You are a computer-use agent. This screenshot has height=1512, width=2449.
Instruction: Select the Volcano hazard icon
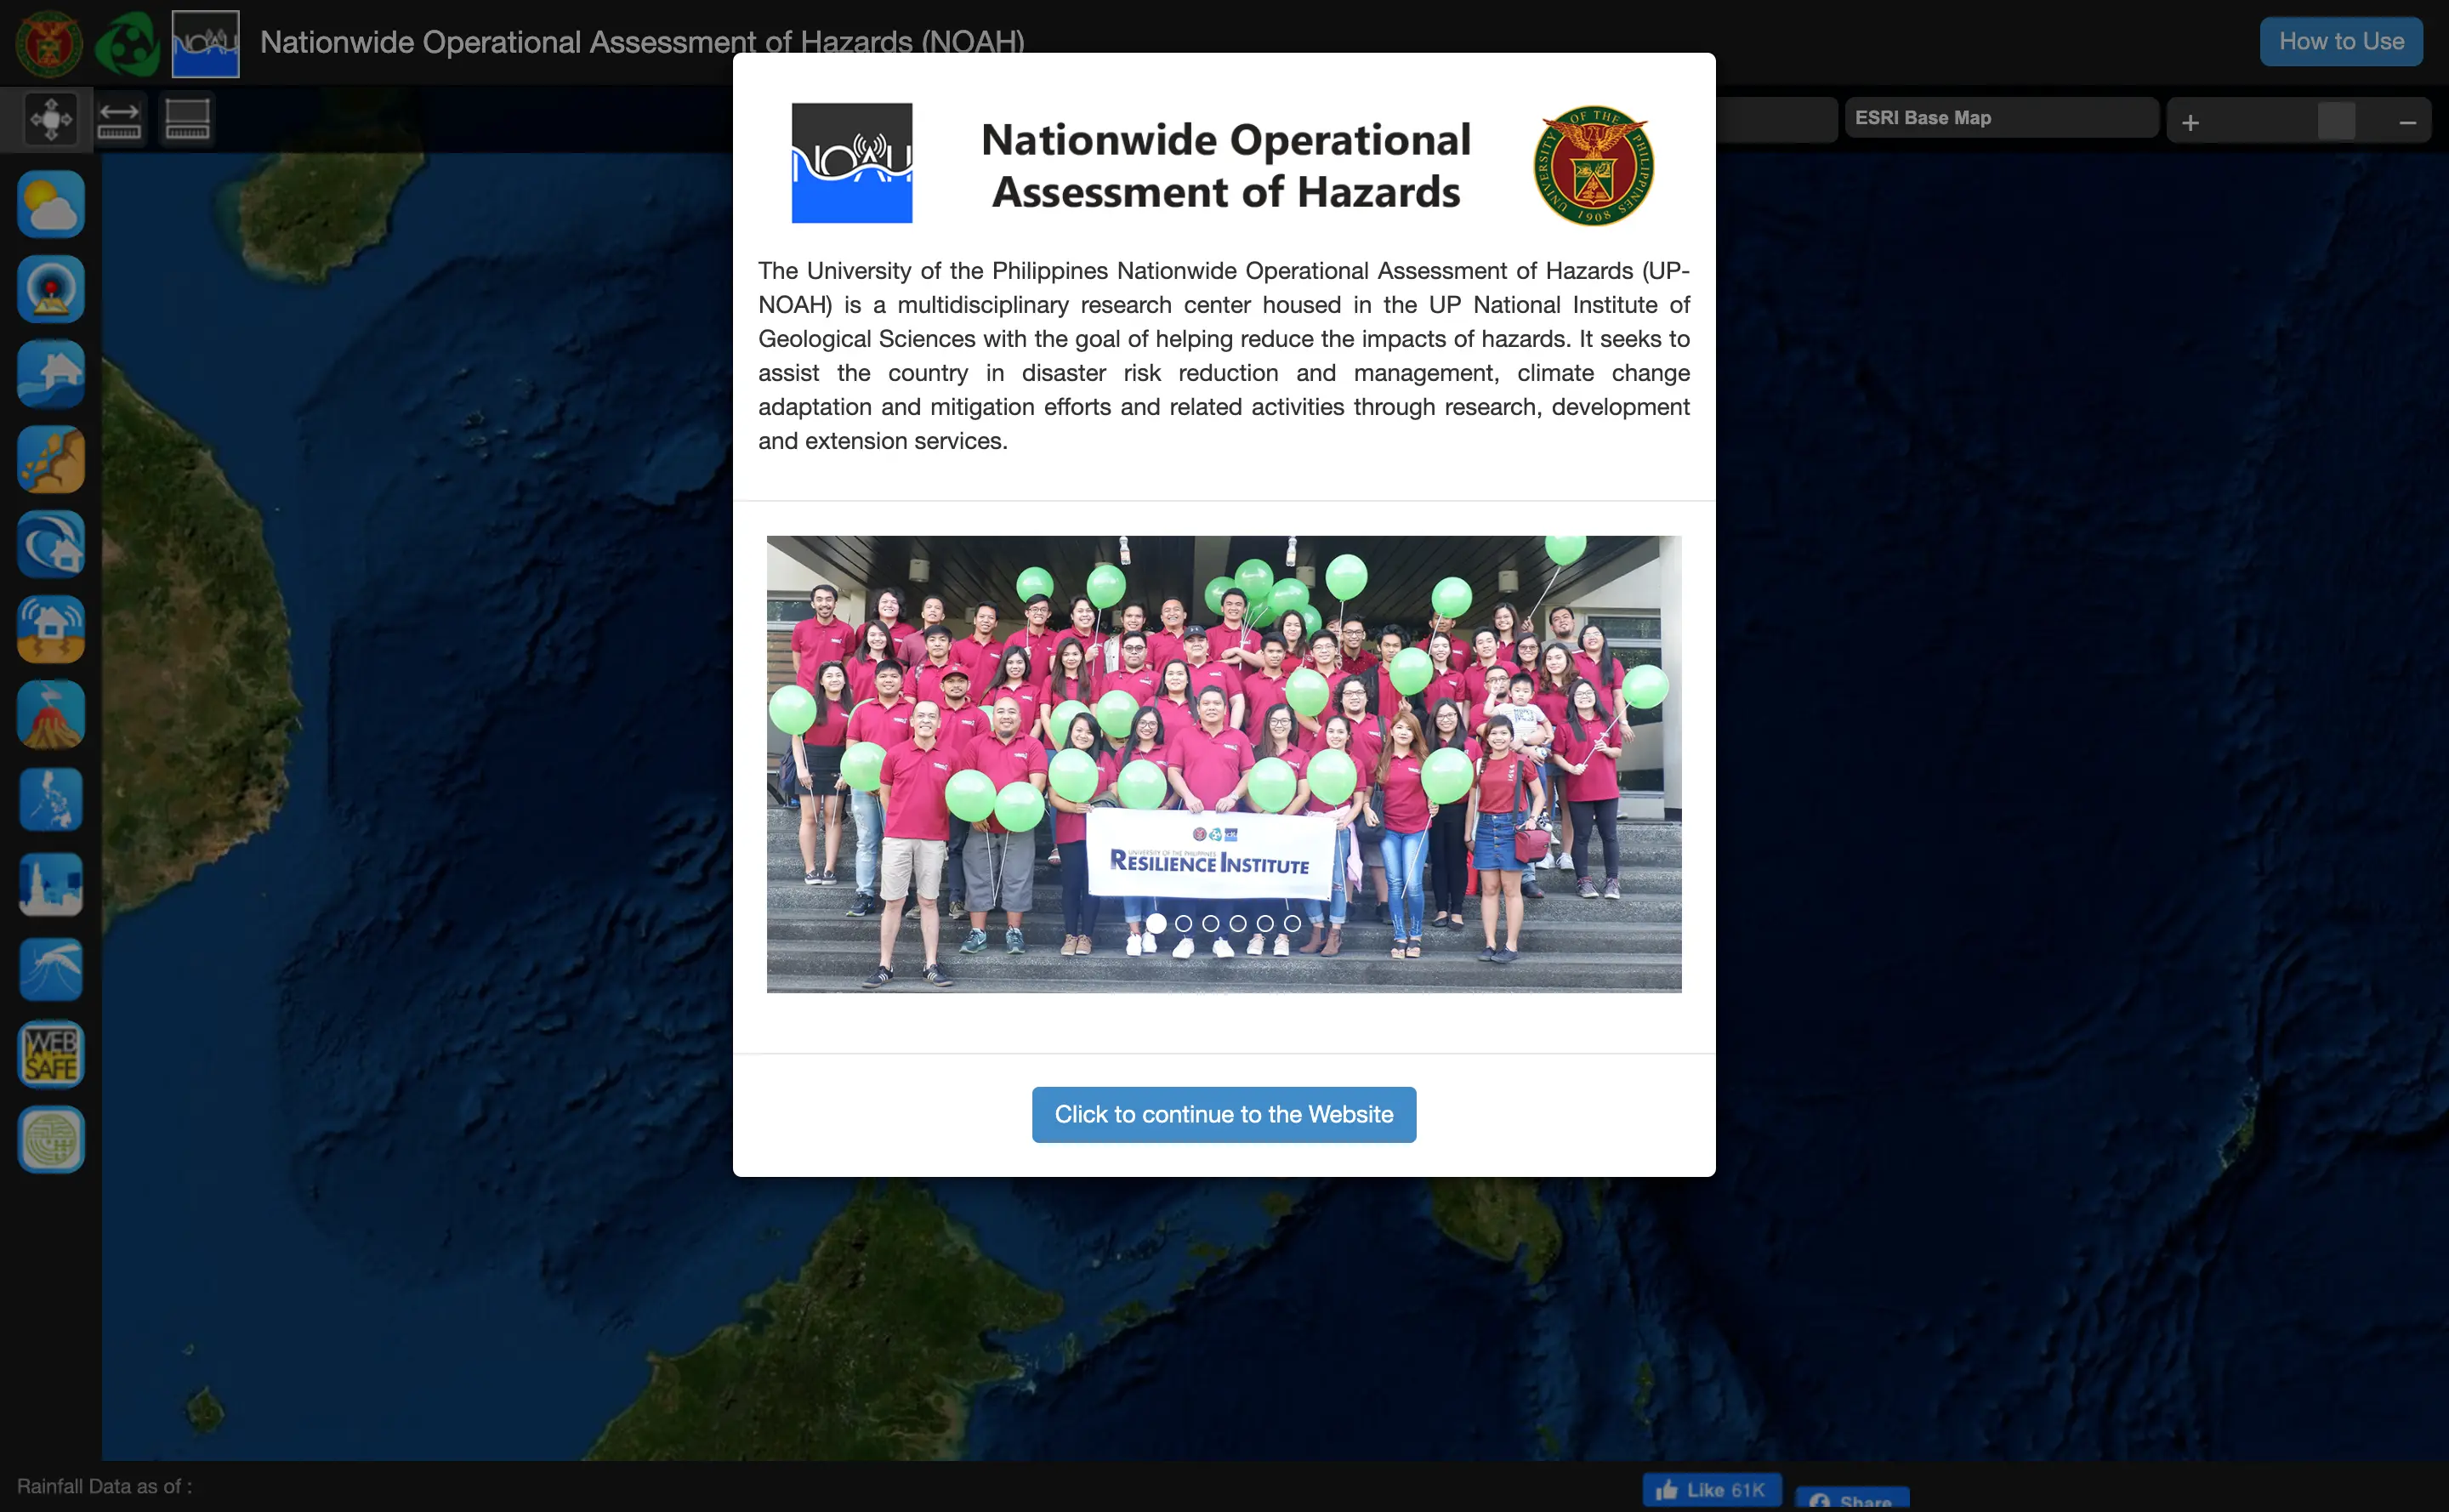coord(51,714)
